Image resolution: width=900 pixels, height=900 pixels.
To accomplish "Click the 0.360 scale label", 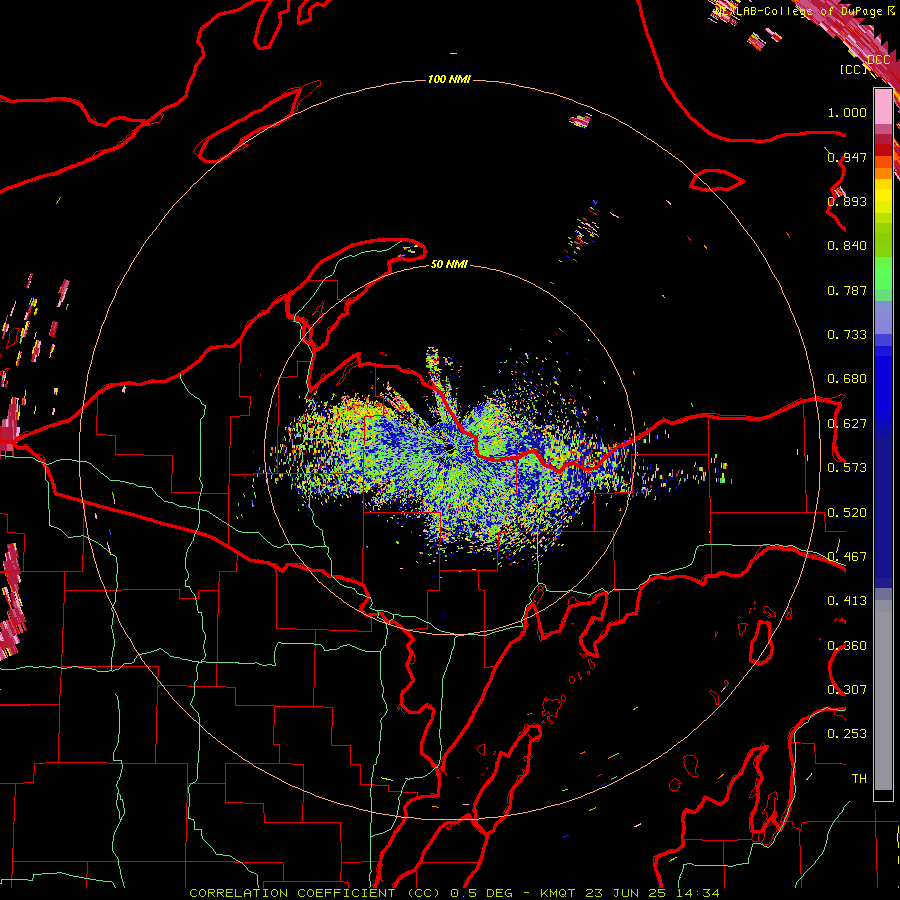I will coord(847,646).
